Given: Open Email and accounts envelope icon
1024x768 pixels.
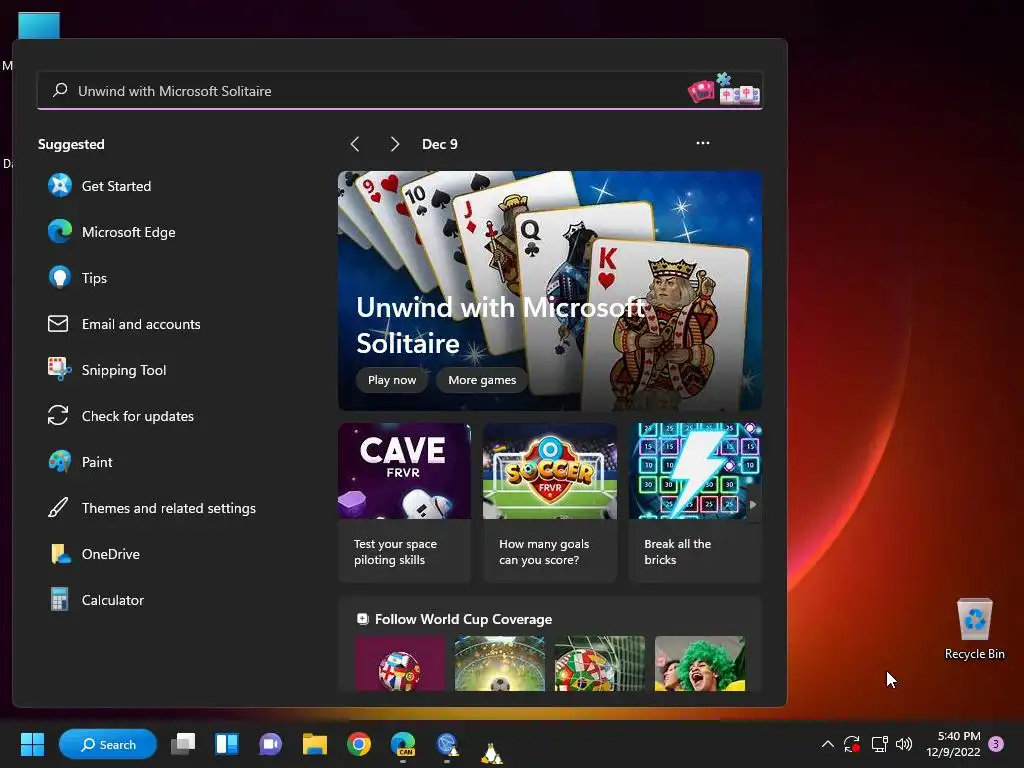Looking at the screenshot, I should (x=58, y=323).
